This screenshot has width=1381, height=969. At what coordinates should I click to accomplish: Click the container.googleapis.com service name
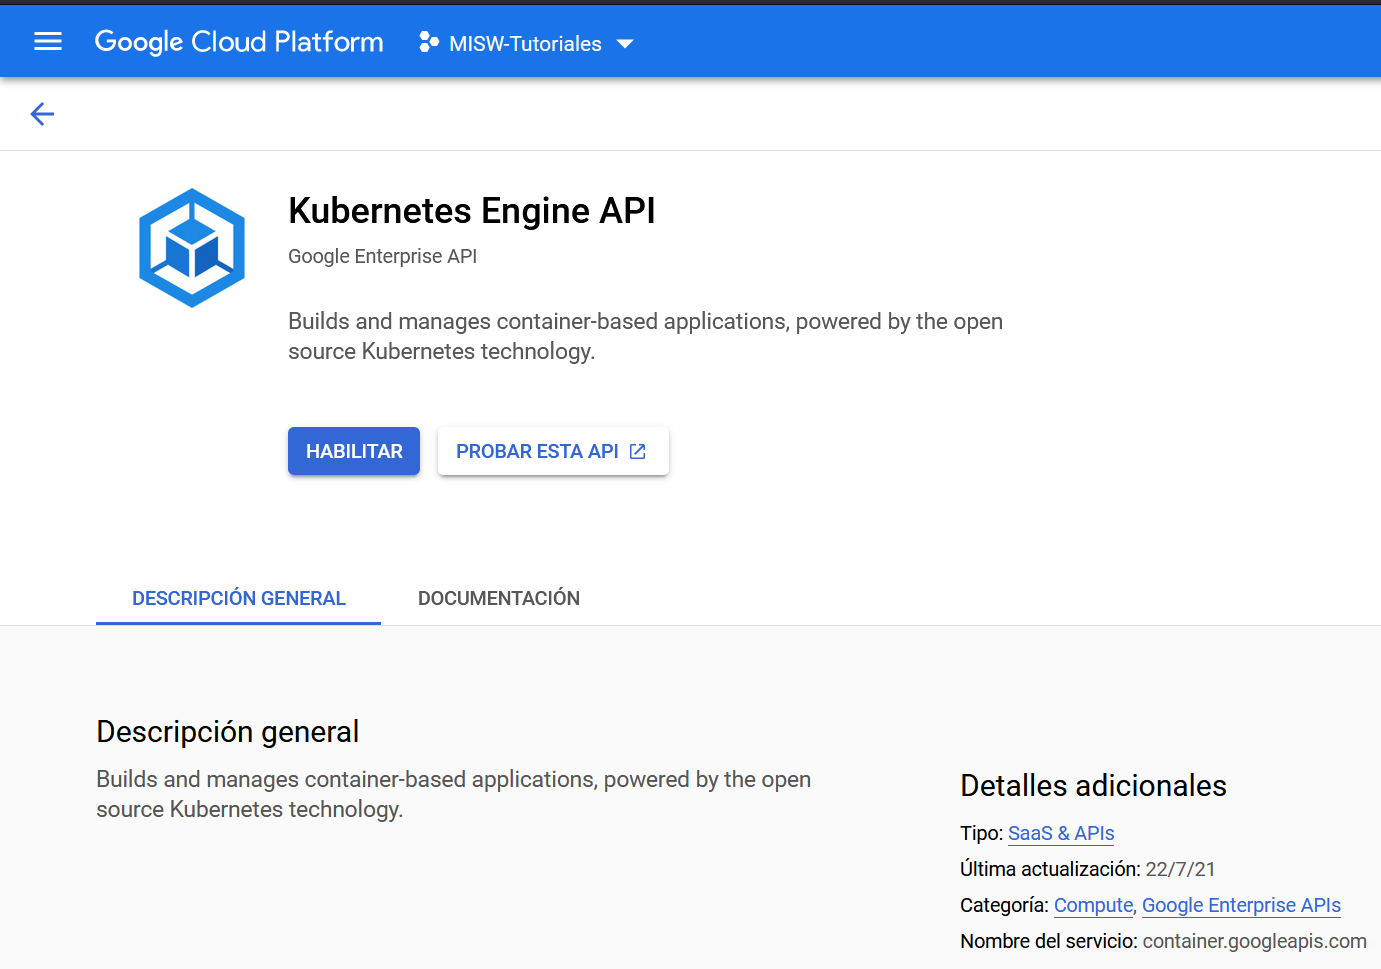pos(1255,941)
